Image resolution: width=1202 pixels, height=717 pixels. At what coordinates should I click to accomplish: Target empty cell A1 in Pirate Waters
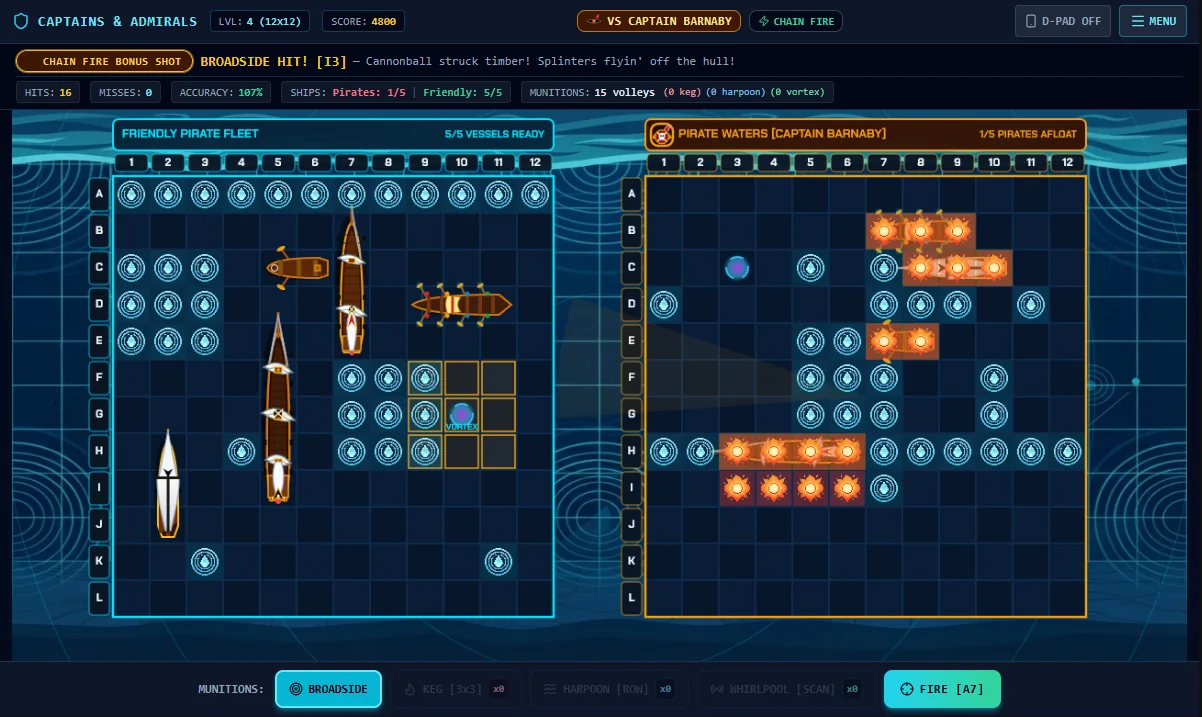click(x=664, y=194)
